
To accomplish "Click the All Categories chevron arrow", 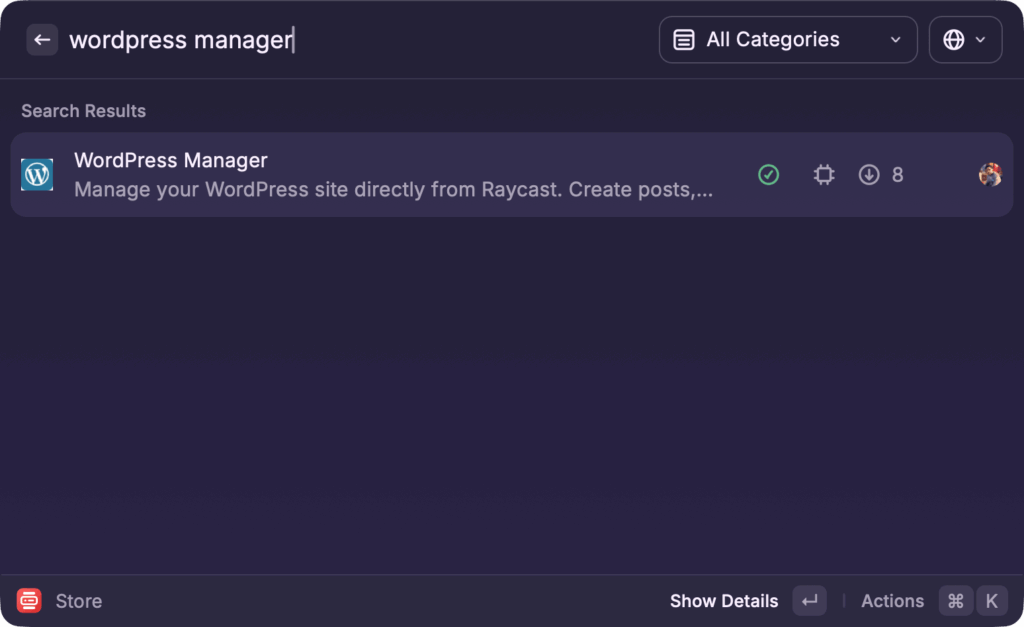I will (x=895, y=40).
